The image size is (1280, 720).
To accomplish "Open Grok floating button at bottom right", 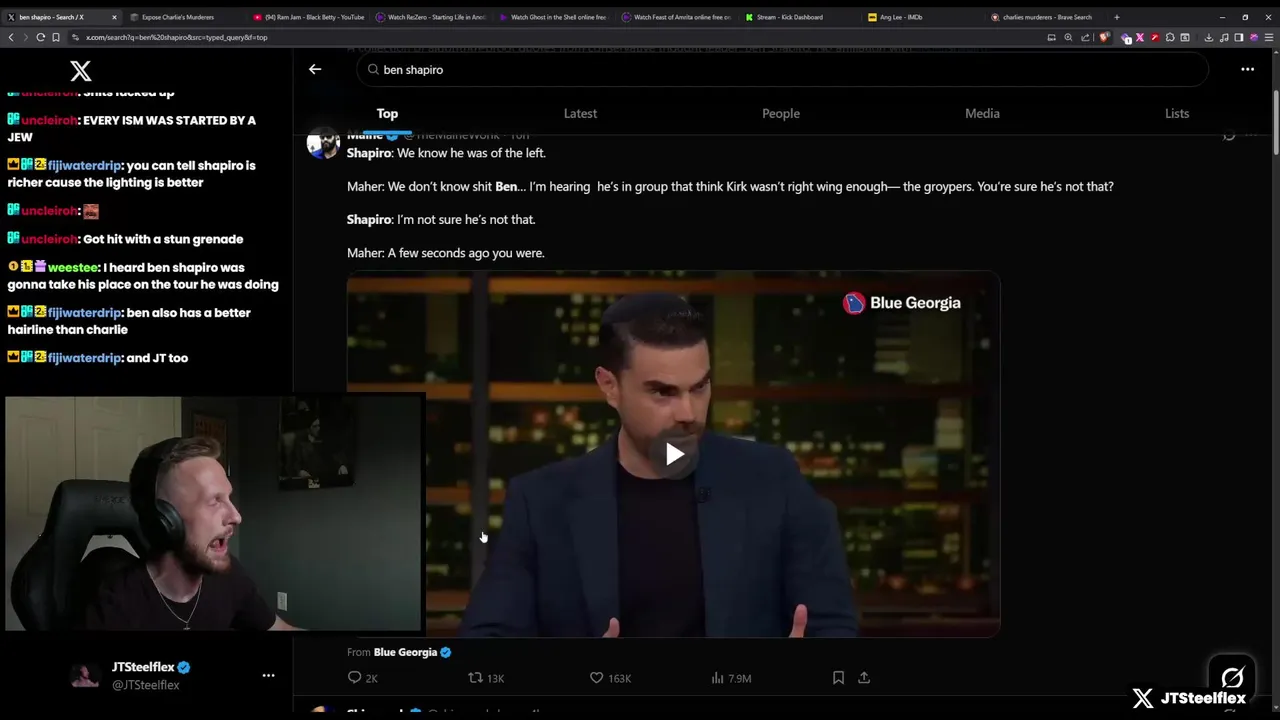I will (1232, 678).
